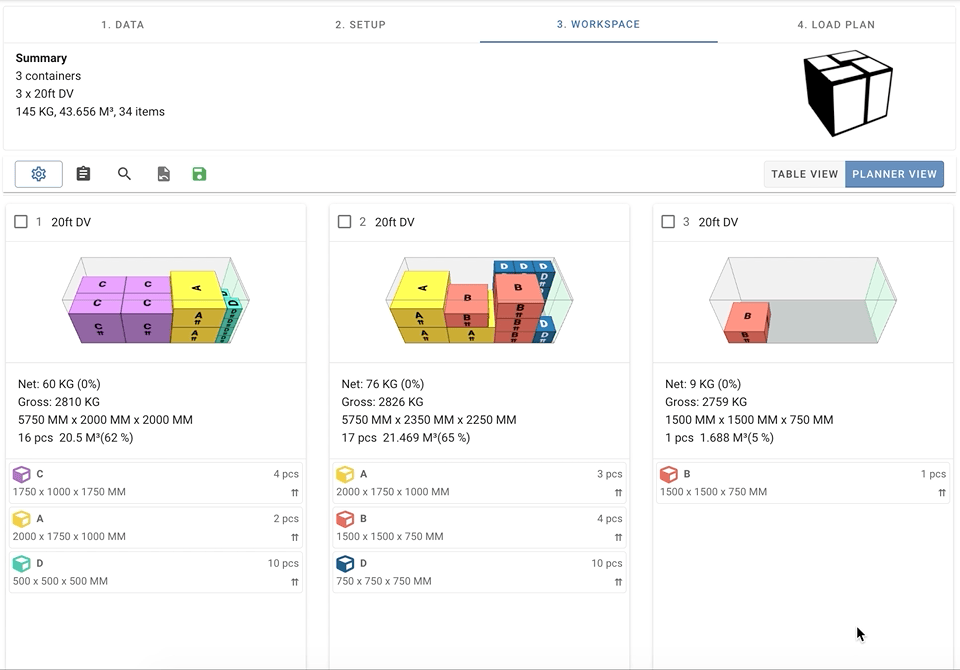Tick the checkbox for container 3

[x=669, y=222]
